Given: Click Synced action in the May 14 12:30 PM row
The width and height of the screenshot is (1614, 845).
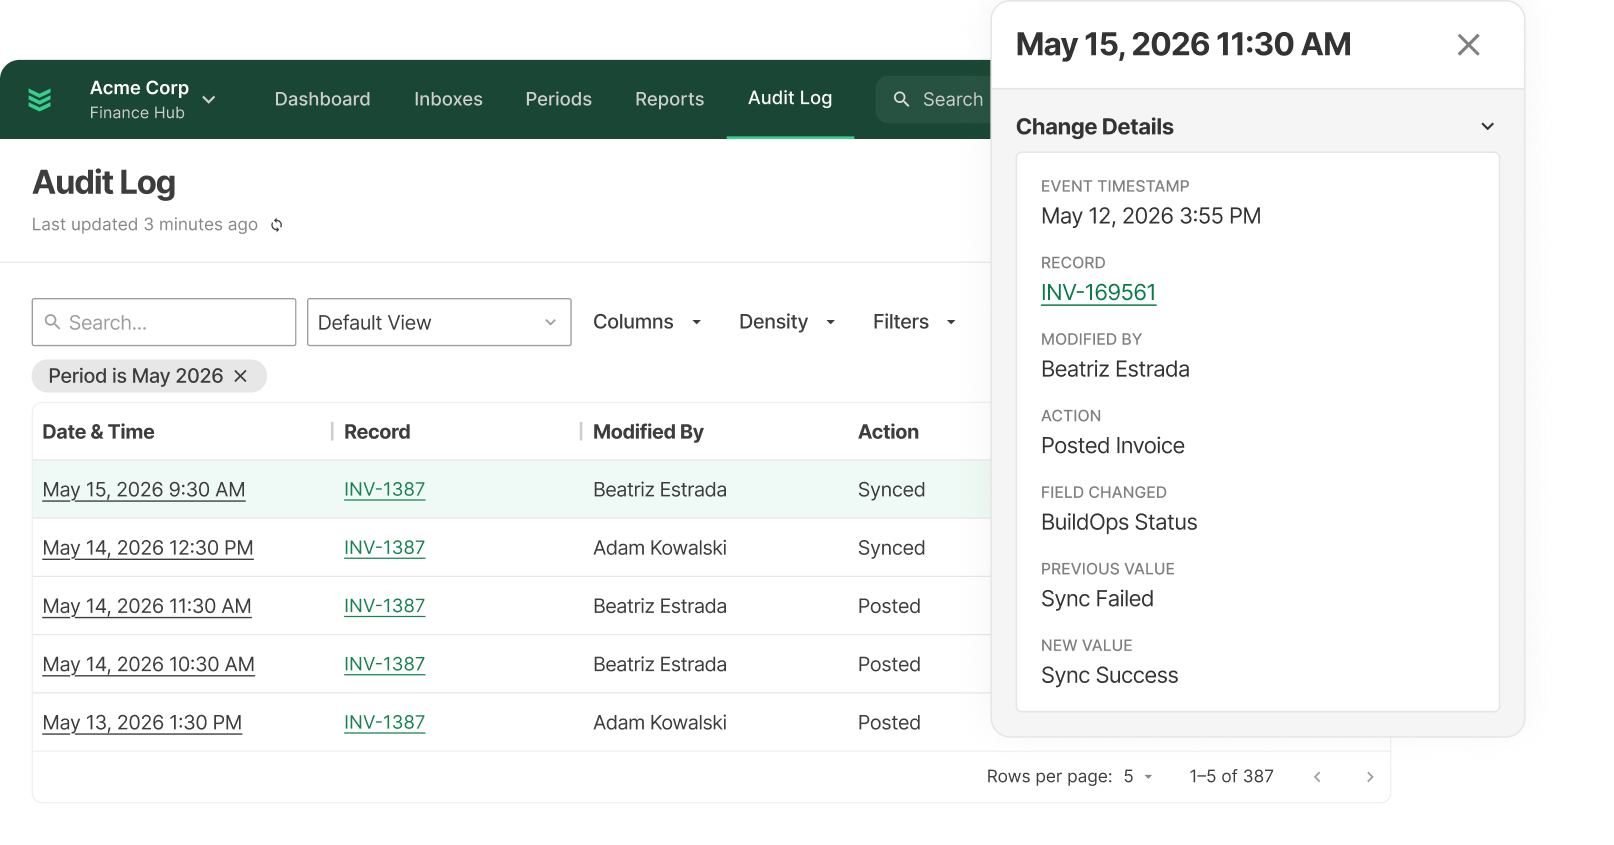Looking at the screenshot, I should [x=891, y=548].
